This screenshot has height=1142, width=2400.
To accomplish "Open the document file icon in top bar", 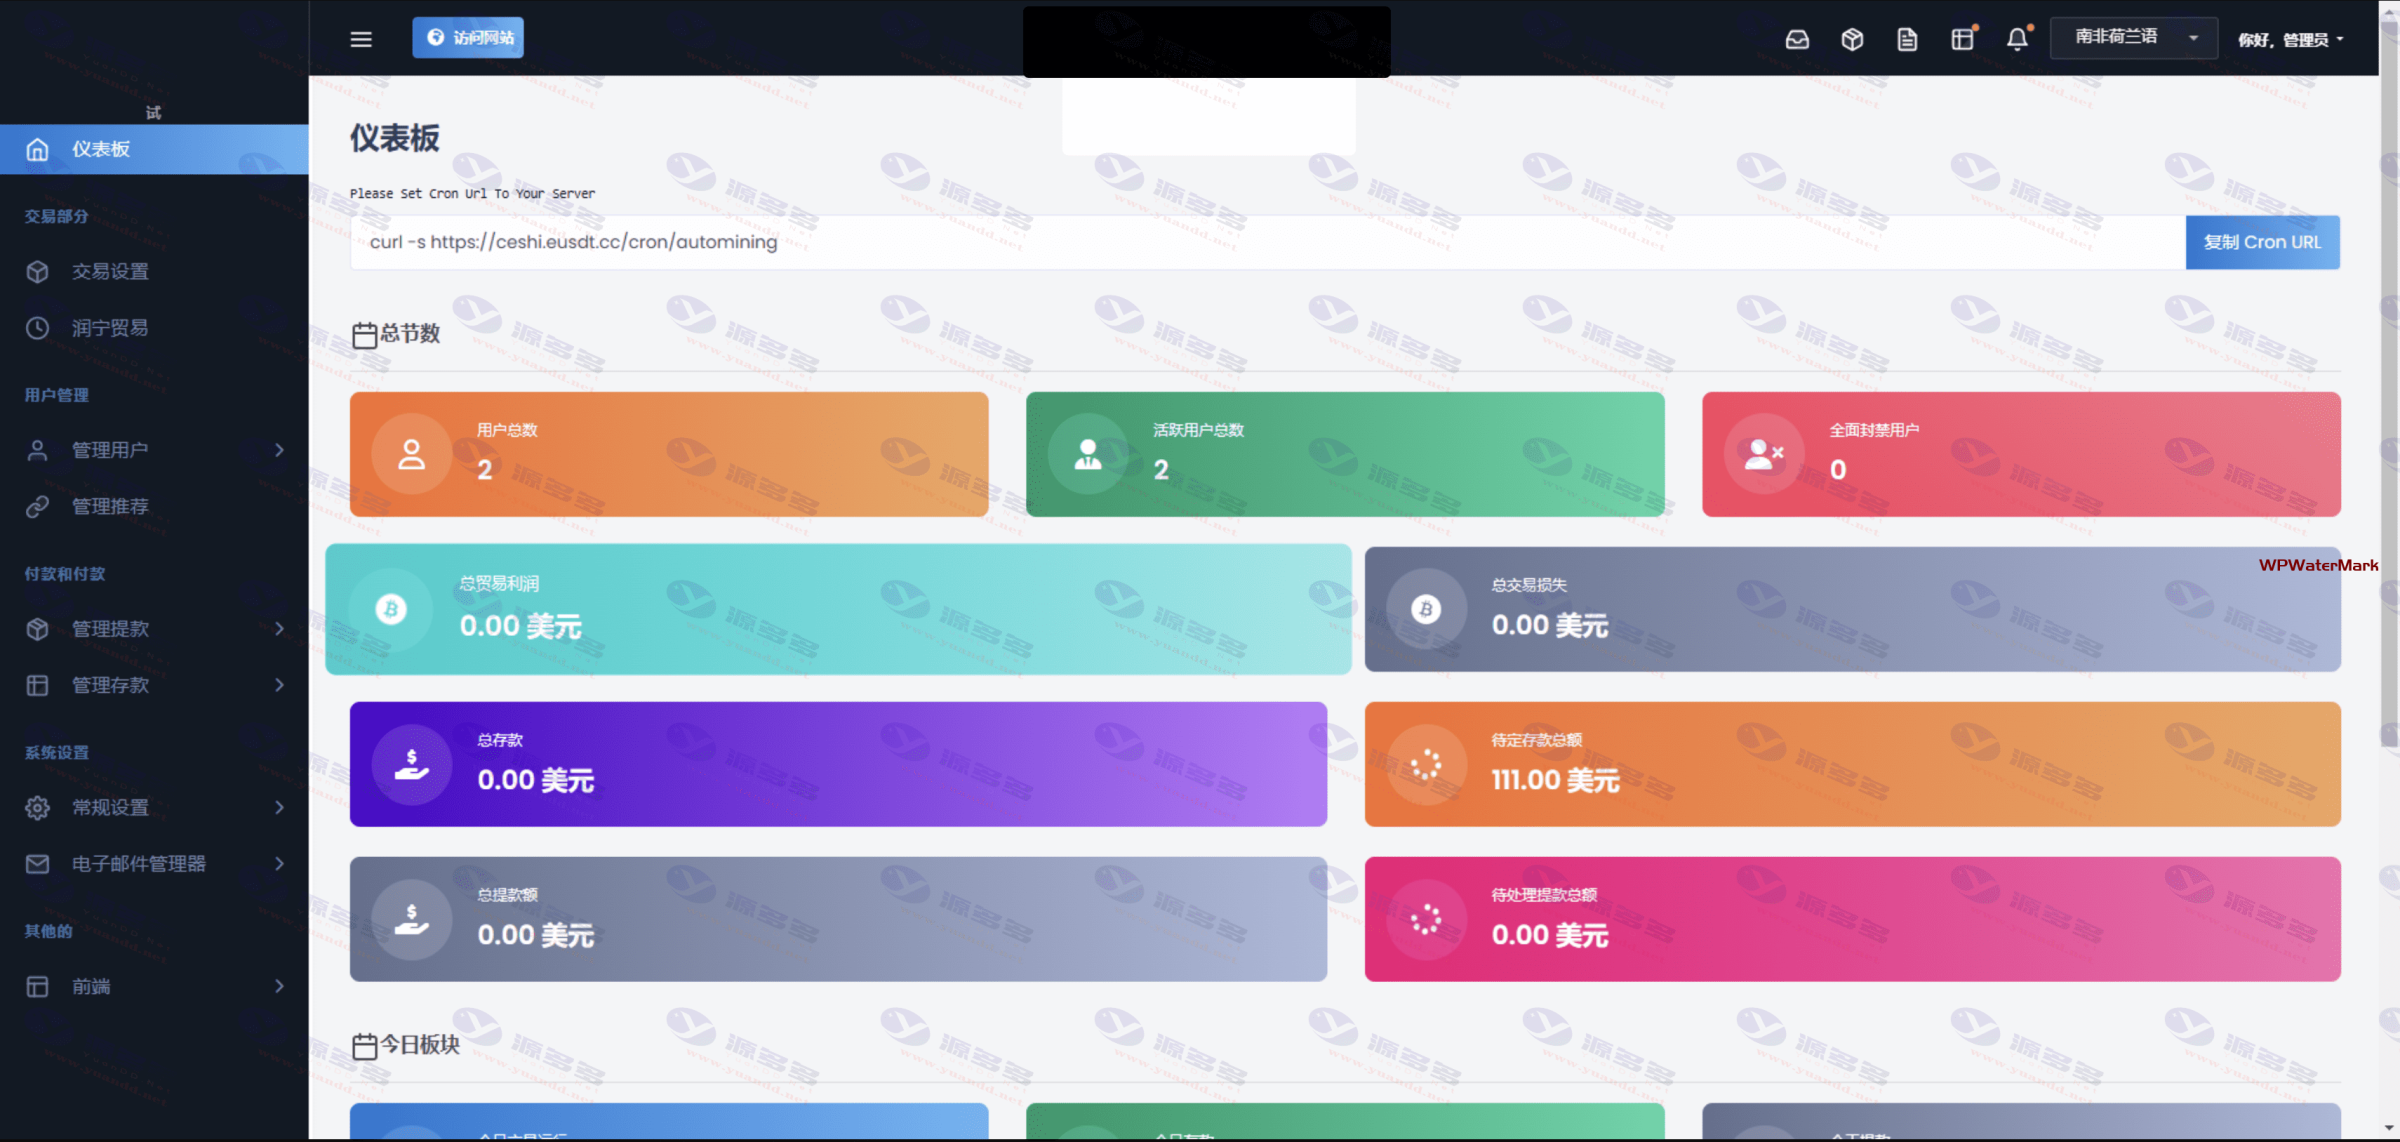I will click(1907, 39).
